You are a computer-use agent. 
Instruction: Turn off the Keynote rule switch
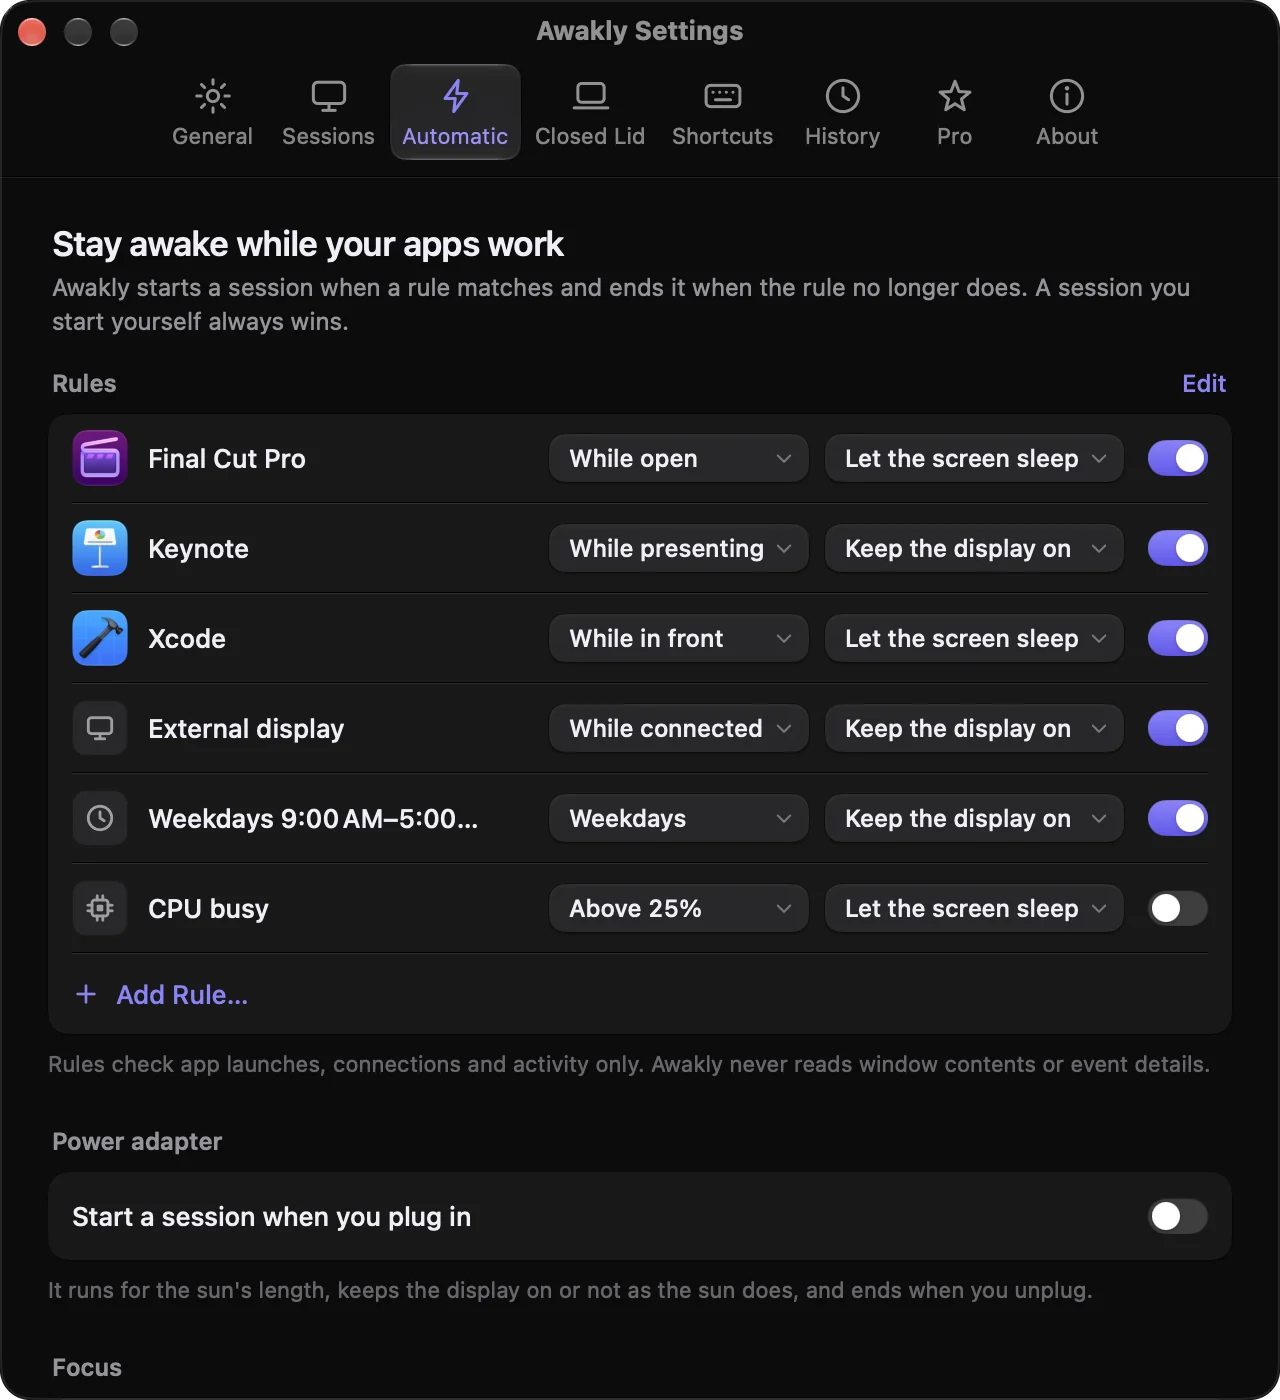pyautogui.click(x=1177, y=548)
